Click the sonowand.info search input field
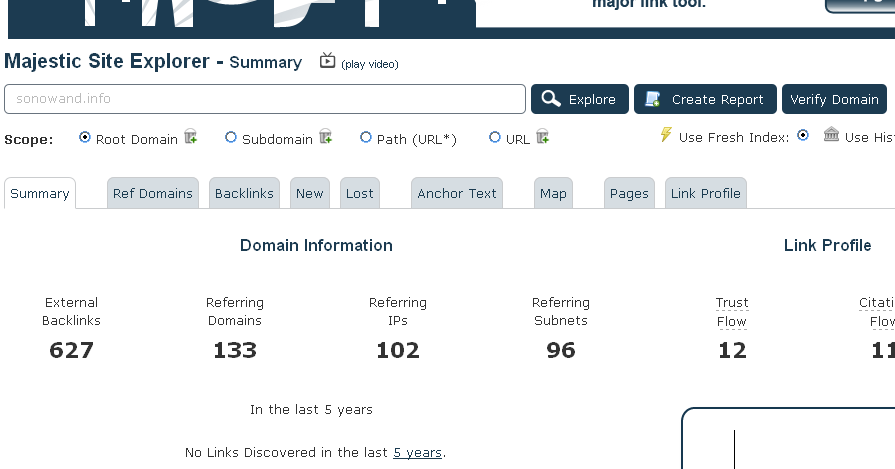Screen dimensions: 895x469 265,99
